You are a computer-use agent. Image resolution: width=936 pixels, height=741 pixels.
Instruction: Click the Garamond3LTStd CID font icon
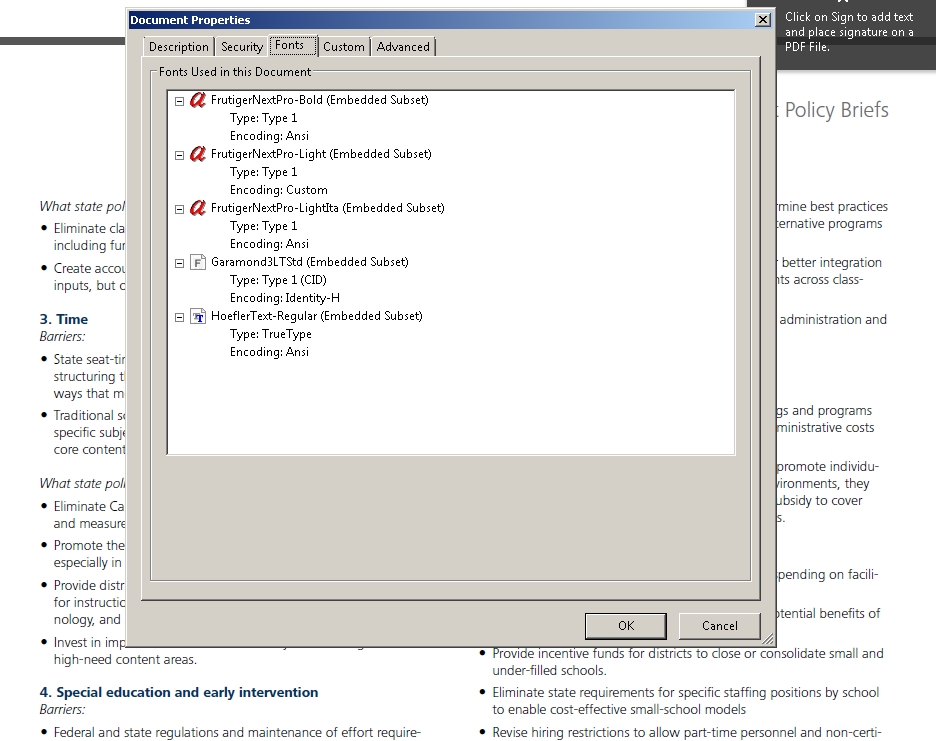click(x=198, y=262)
